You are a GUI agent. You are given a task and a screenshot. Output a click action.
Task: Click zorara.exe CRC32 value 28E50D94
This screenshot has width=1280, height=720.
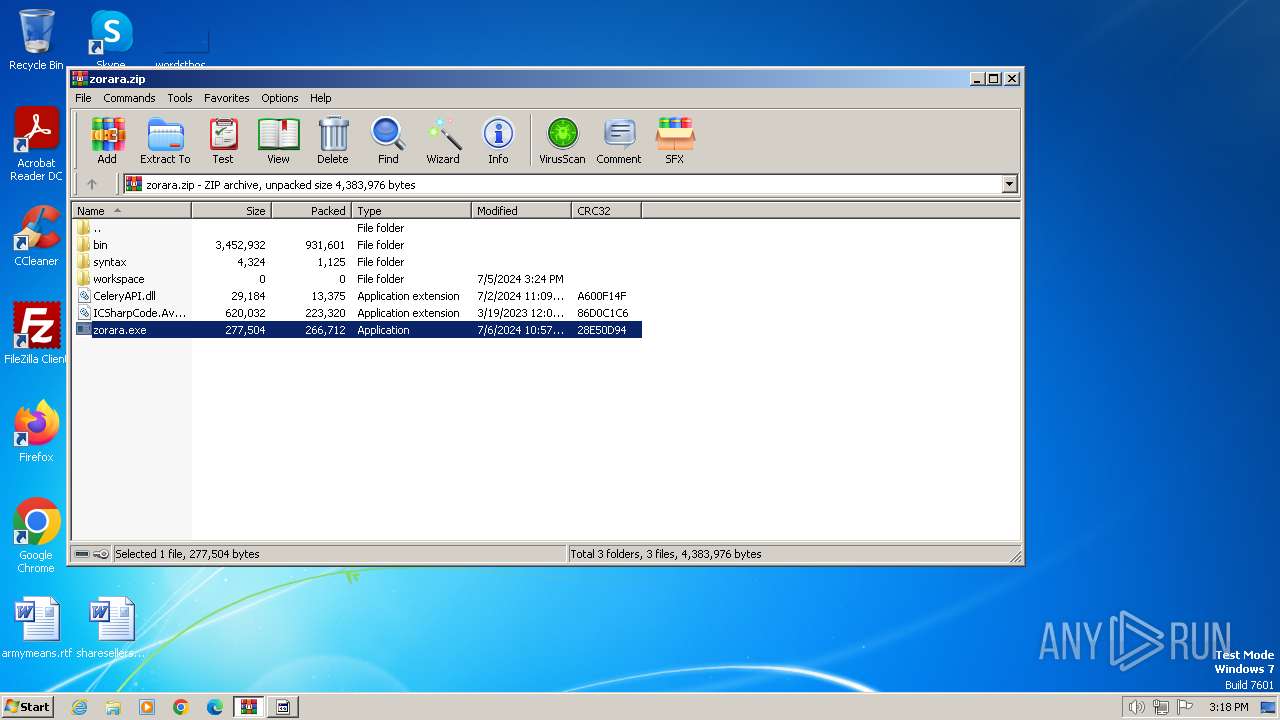[601, 330]
